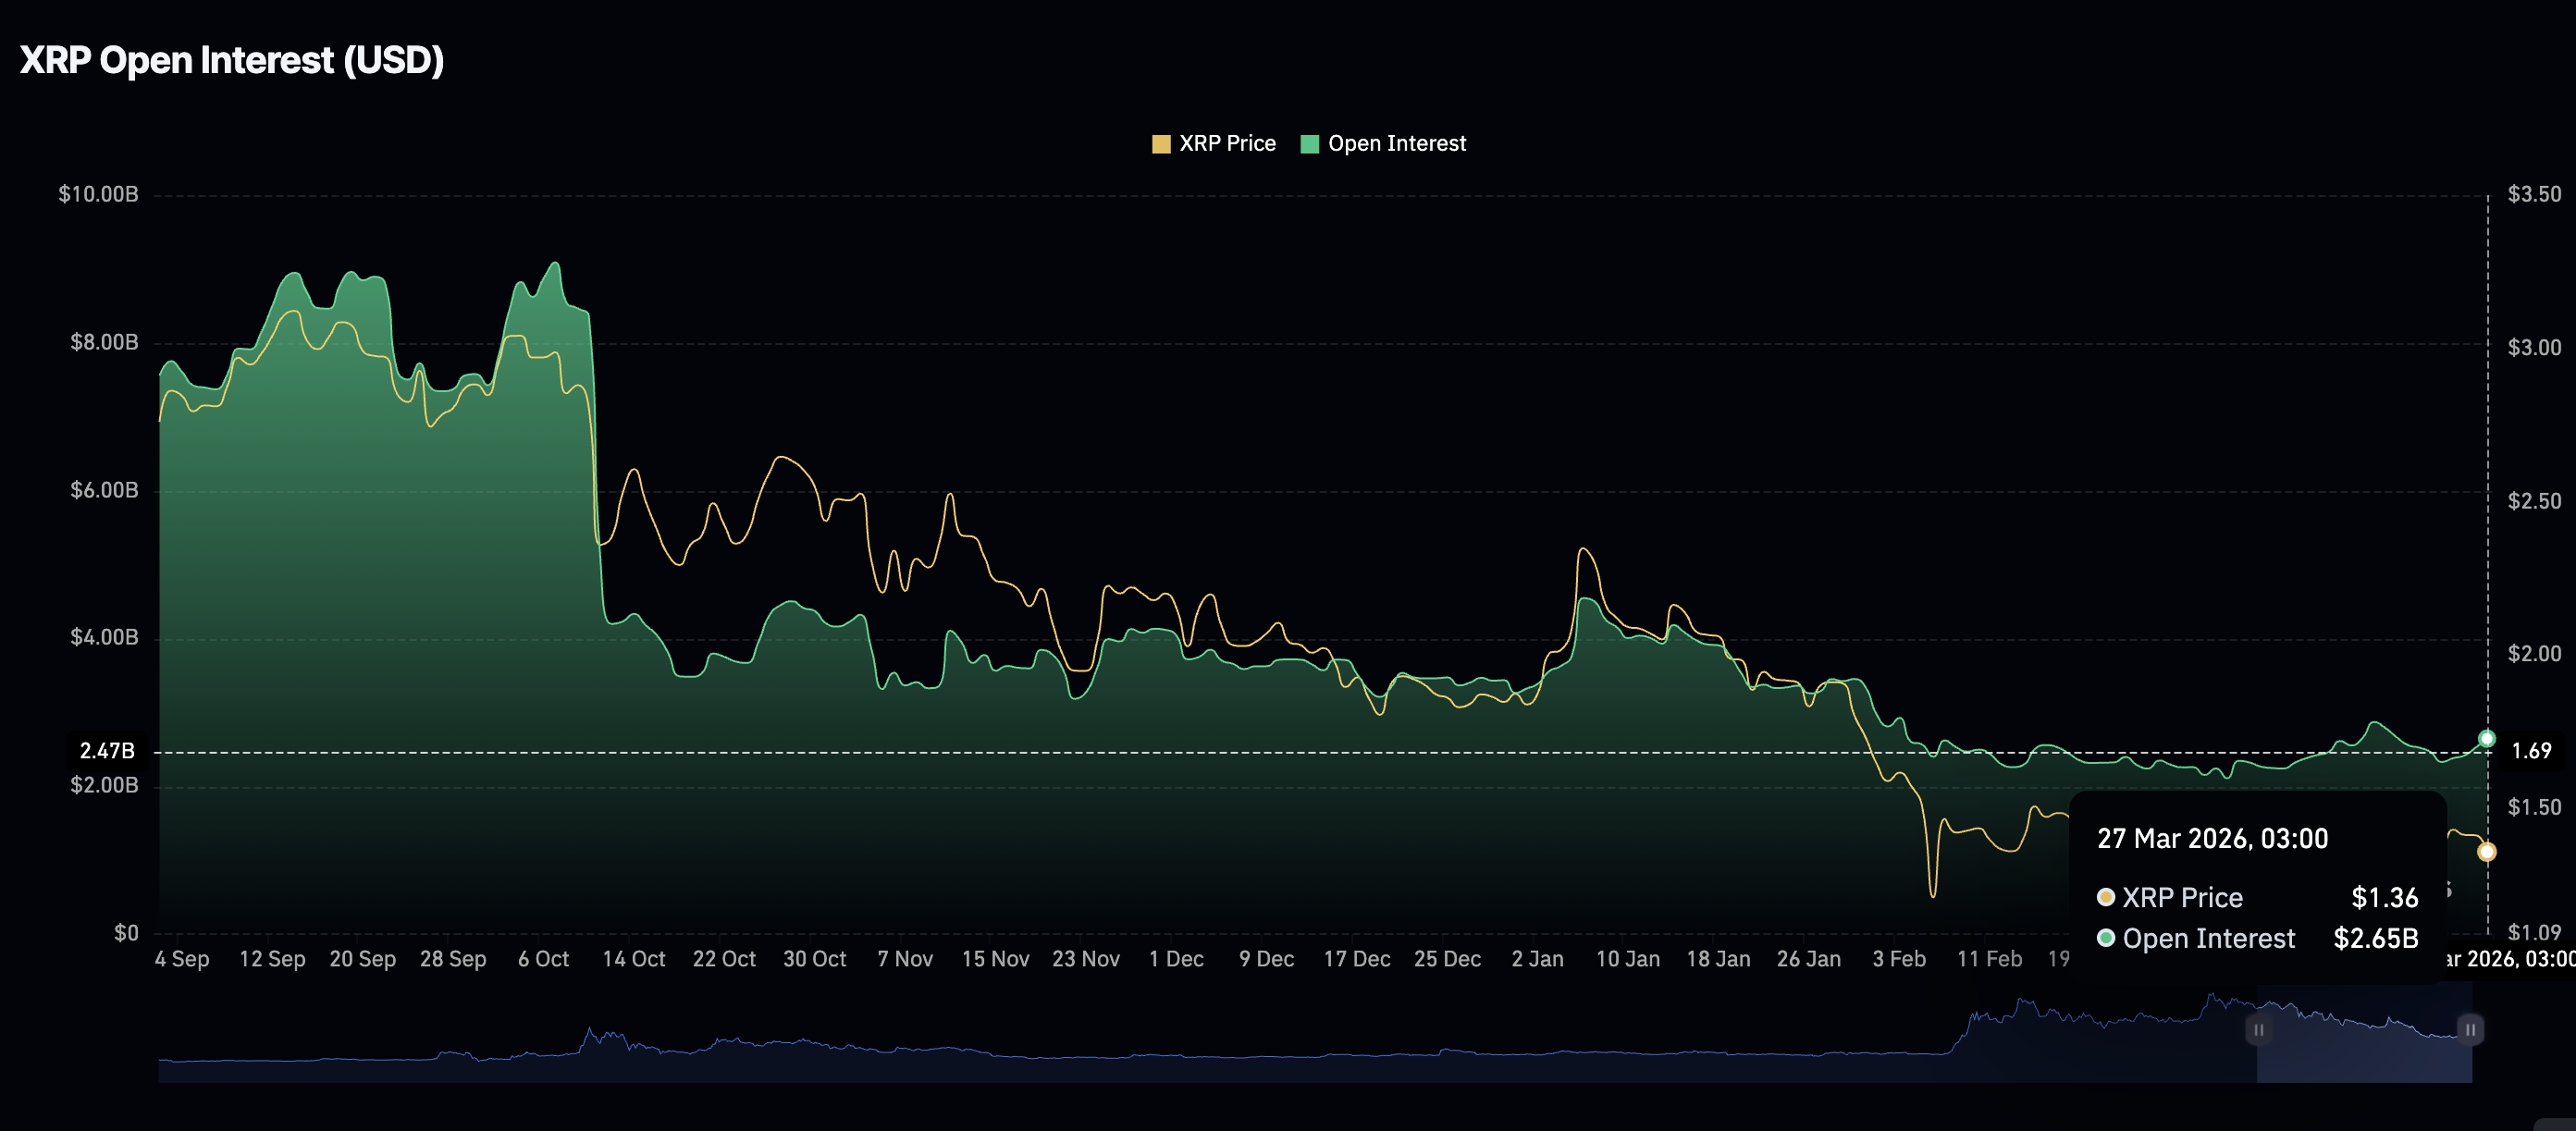Click the yellow XRP Price legend swatch
Viewport: 2576px width, 1131px height.
[x=1161, y=144]
